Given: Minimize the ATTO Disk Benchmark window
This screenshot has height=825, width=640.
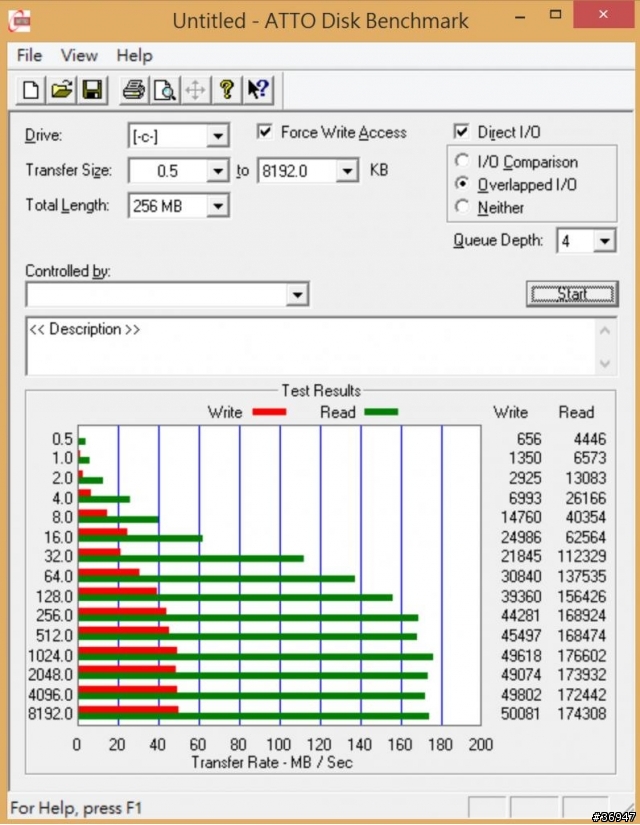Looking at the screenshot, I should coord(520,16).
